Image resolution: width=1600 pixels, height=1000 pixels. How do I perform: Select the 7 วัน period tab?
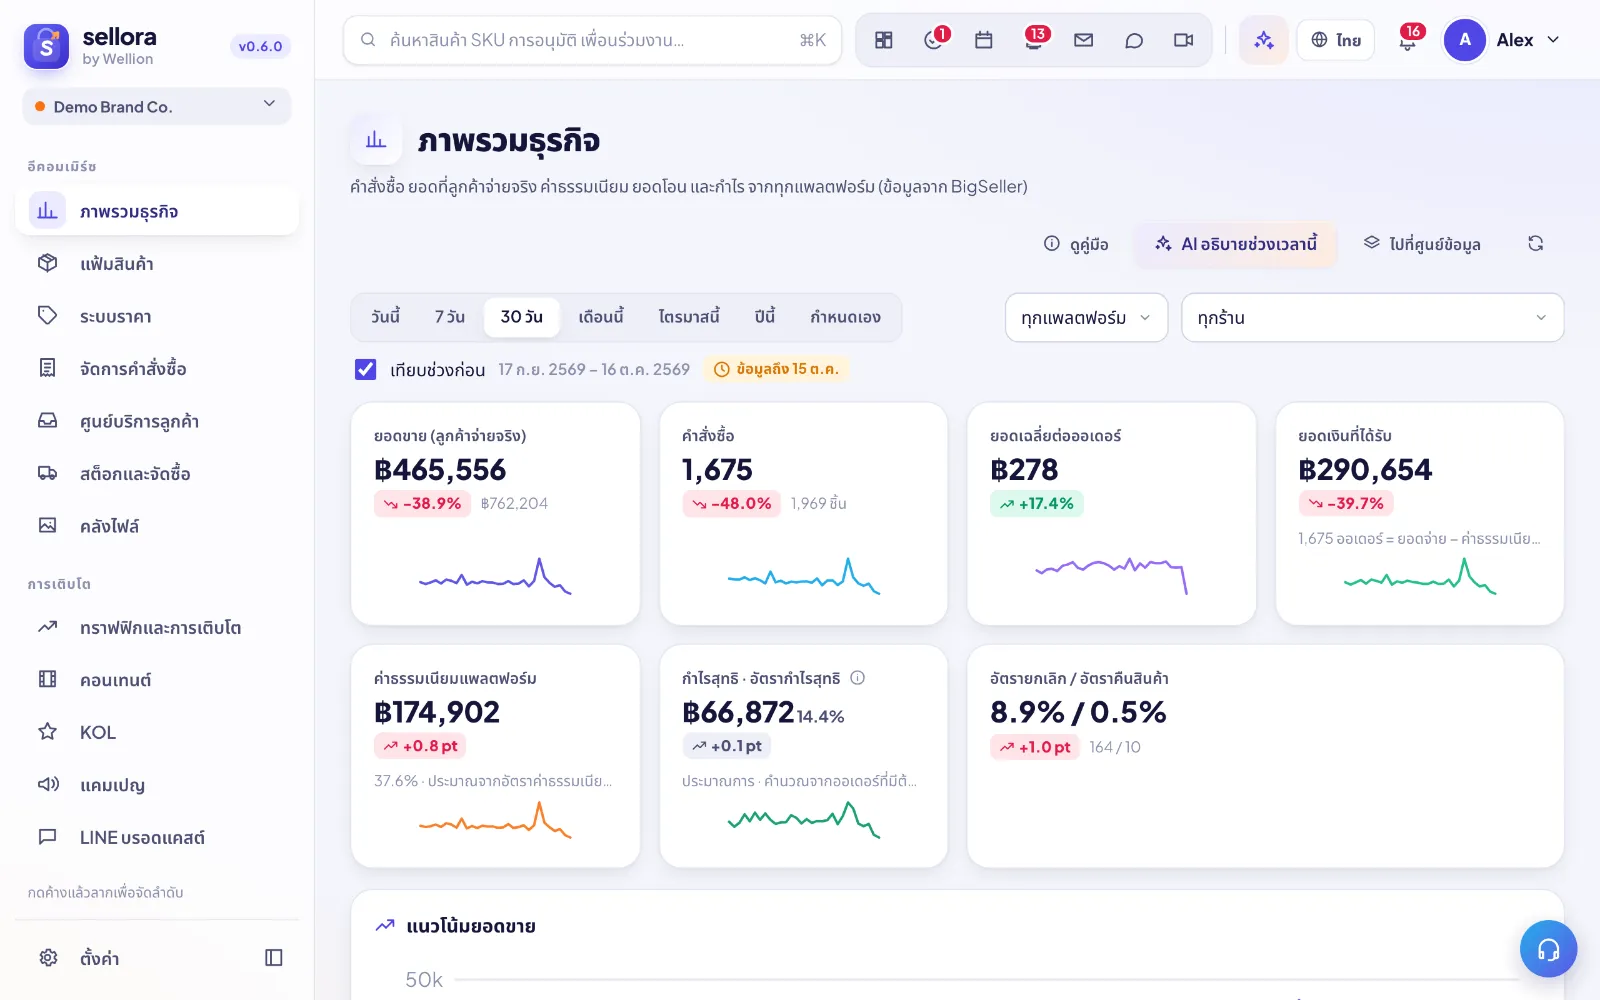(449, 317)
